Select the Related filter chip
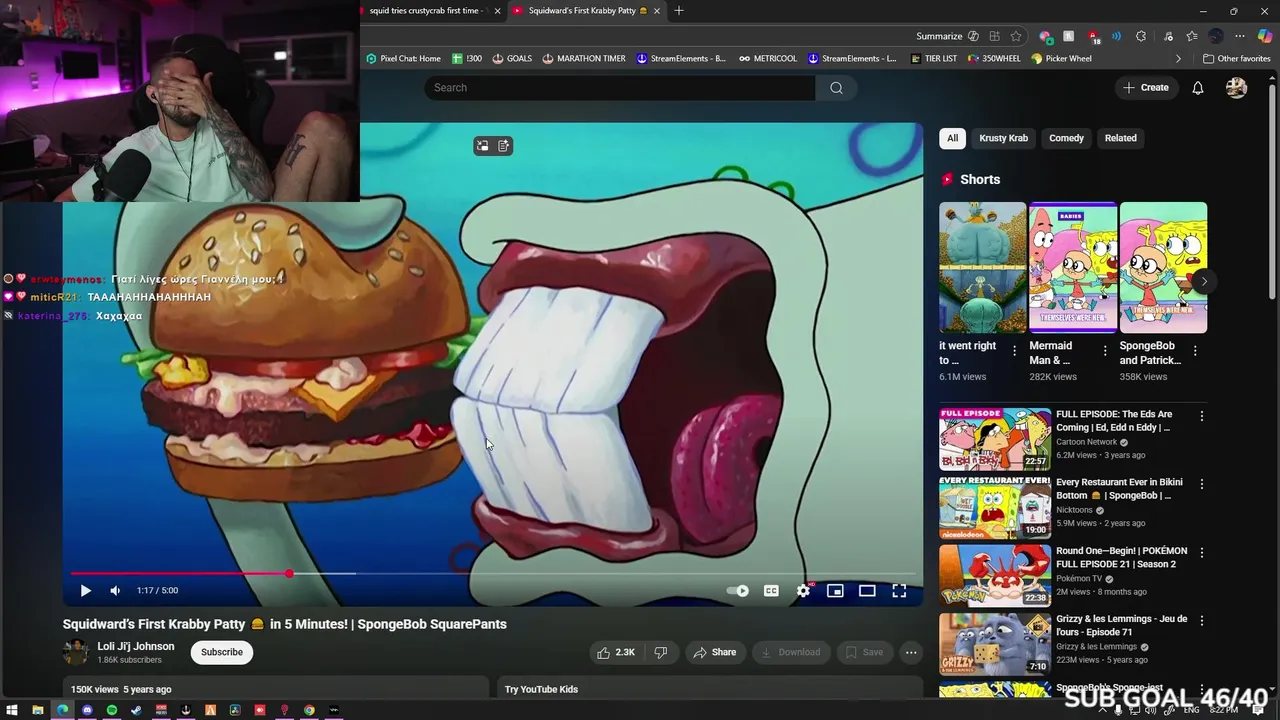Image resolution: width=1280 pixels, height=720 pixels. click(1120, 138)
